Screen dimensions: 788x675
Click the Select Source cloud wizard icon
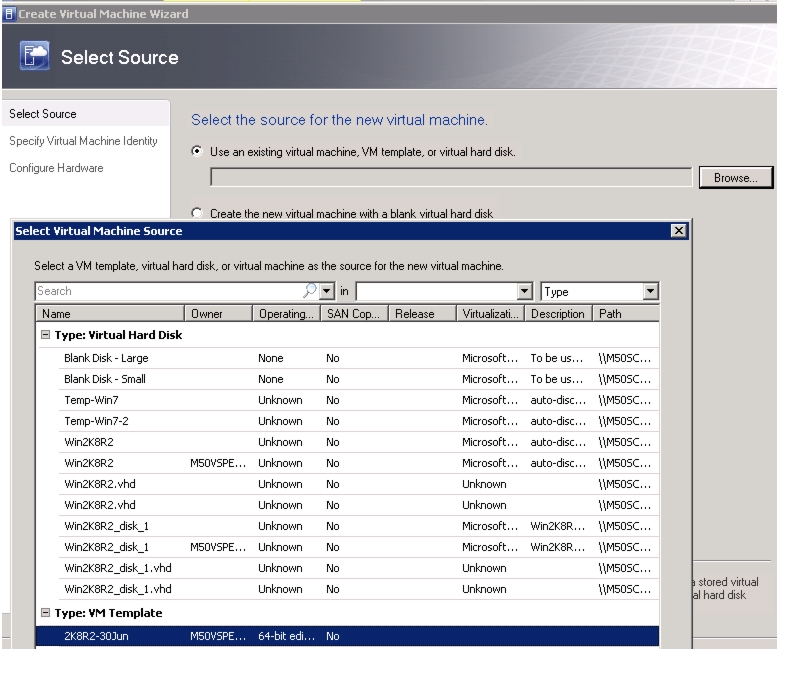[35, 56]
